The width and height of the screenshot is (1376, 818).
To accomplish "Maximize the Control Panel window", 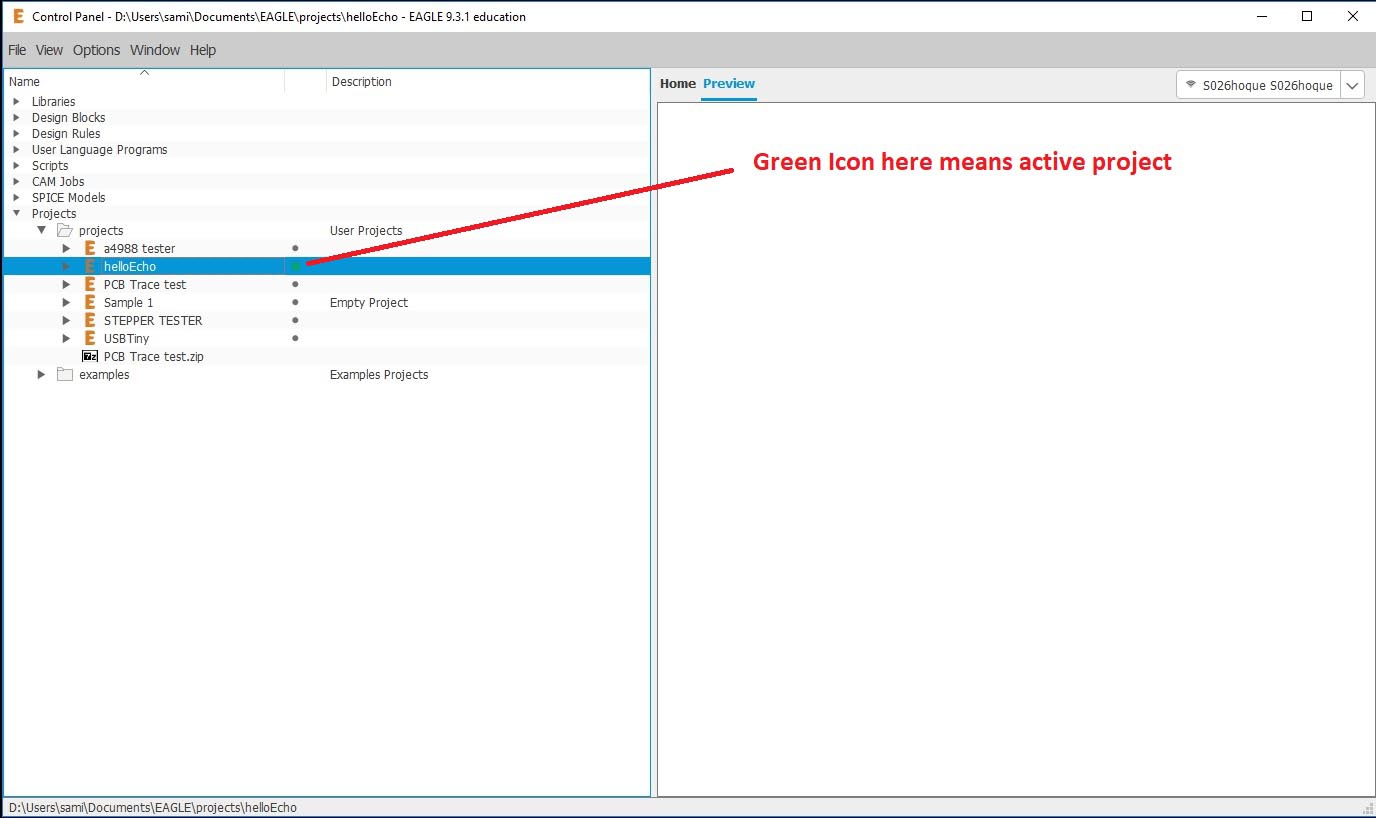I will 1307,16.
